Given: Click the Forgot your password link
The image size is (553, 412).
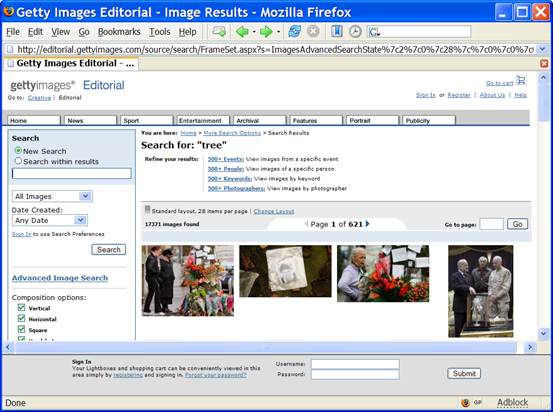Looking at the screenshot, I should [215, 375].
